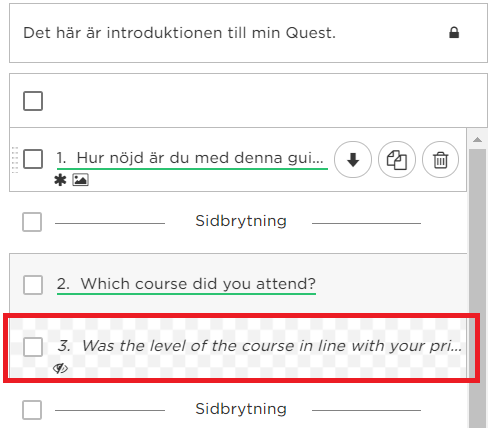Click the mandatory asterisk icon under question 1

(x=60, y=180)
